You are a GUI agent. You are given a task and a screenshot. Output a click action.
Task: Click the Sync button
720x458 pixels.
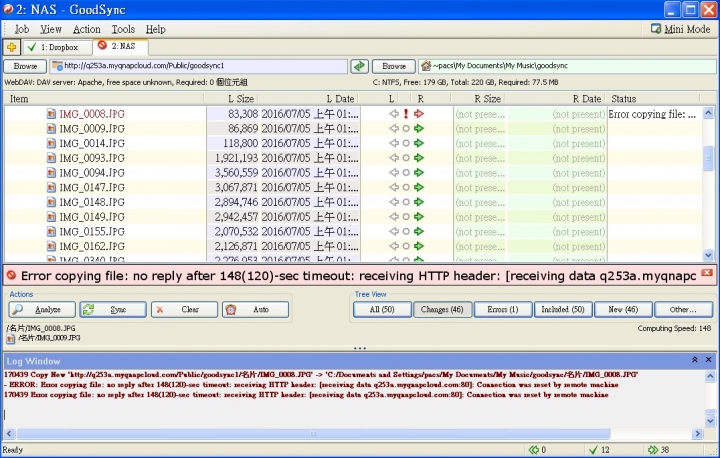click(113, 310)
